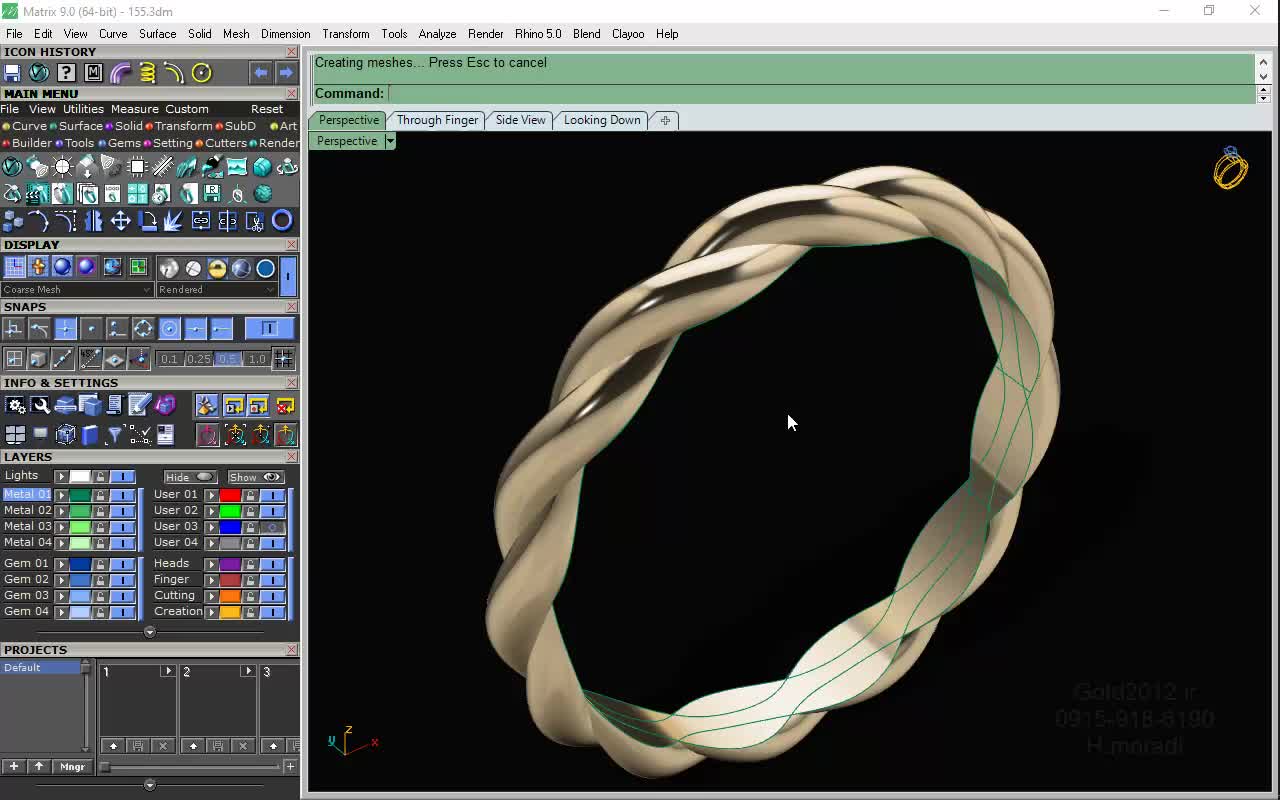This screenshot has height=800, width=1280.
Task: Toggle the Show layers eye button
Action: click(x=256, y=477)
